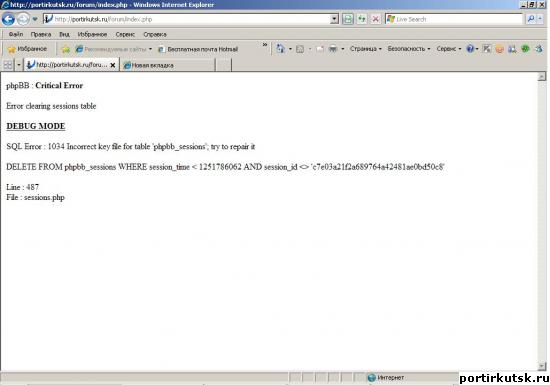The width and height of the screenshot is (550, 385).
Task: Open the Справка menu
Action: click(x=155, y=34)
